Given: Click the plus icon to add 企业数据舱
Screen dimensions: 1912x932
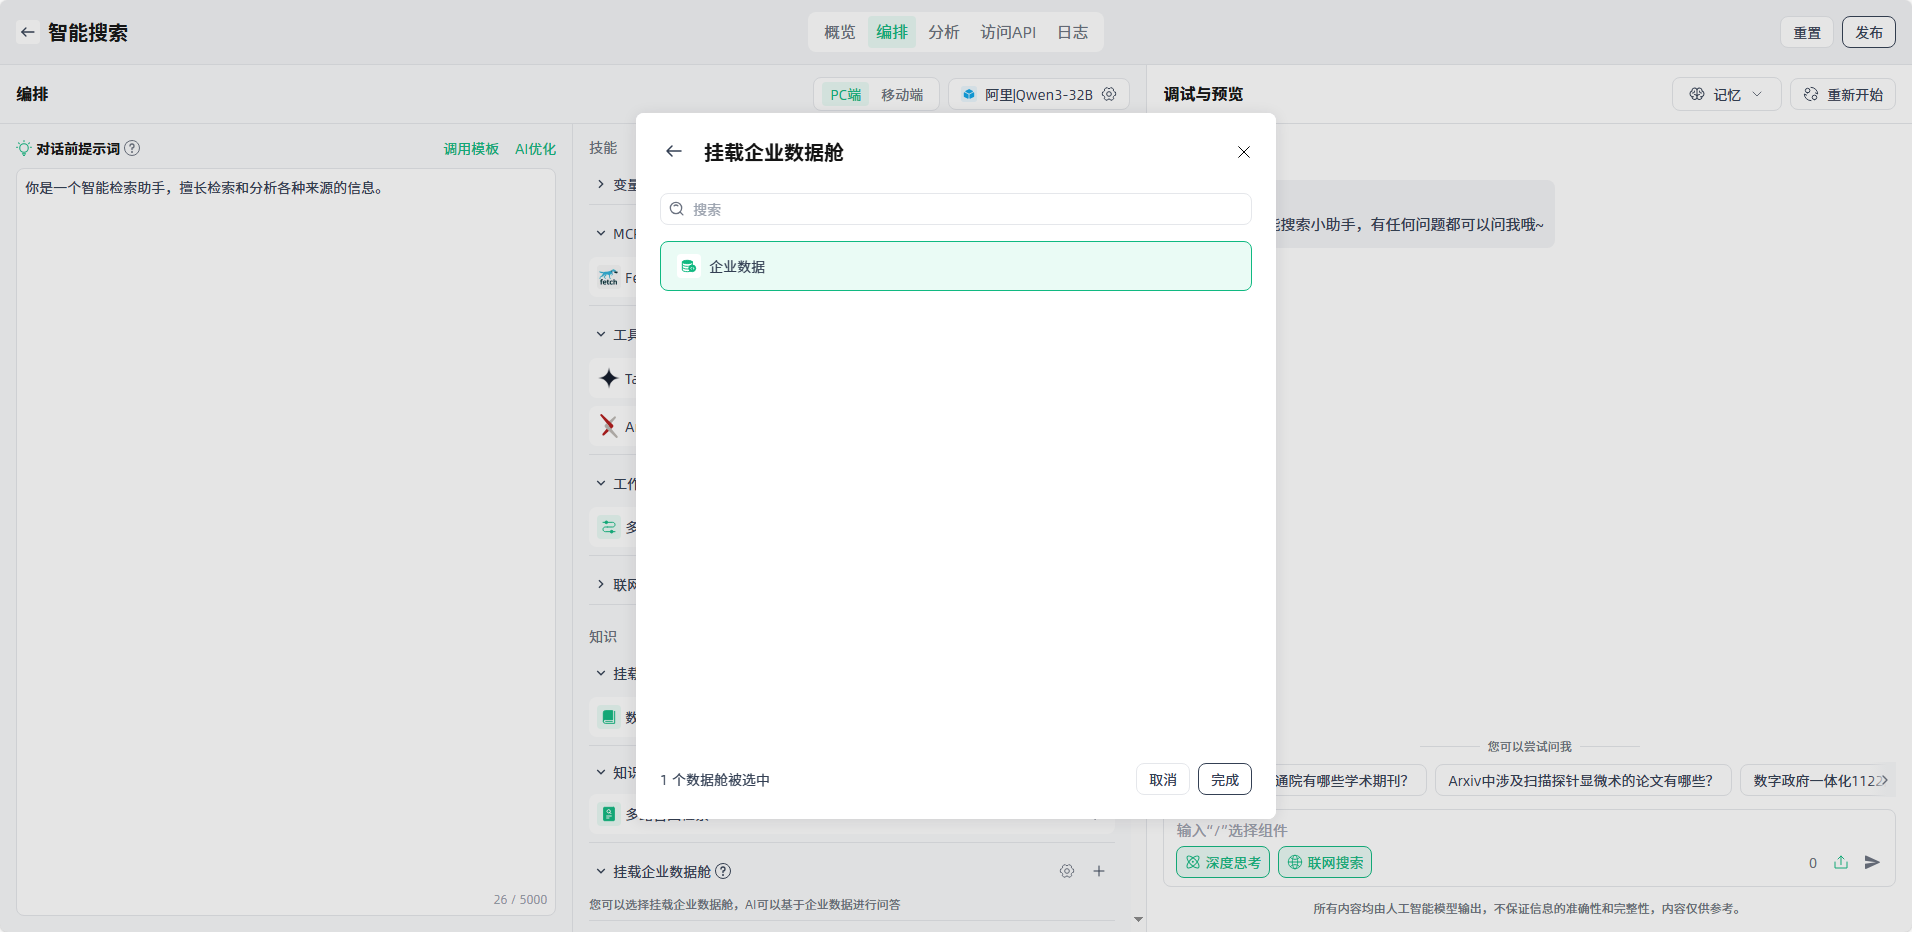Looking at the screenshot, I should tap(1099, 871).
